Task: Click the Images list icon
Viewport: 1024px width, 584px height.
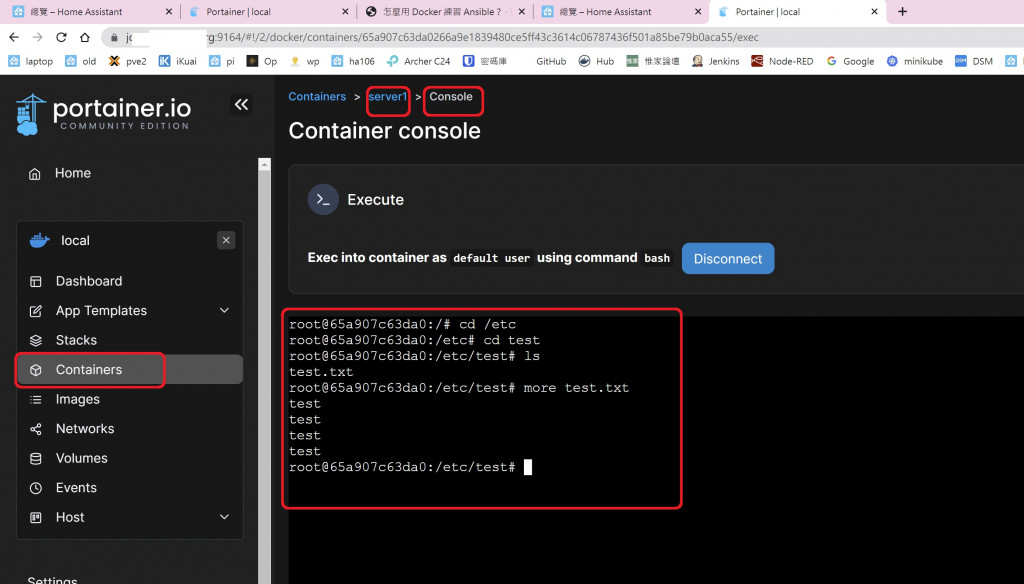Action: [36, 400]
